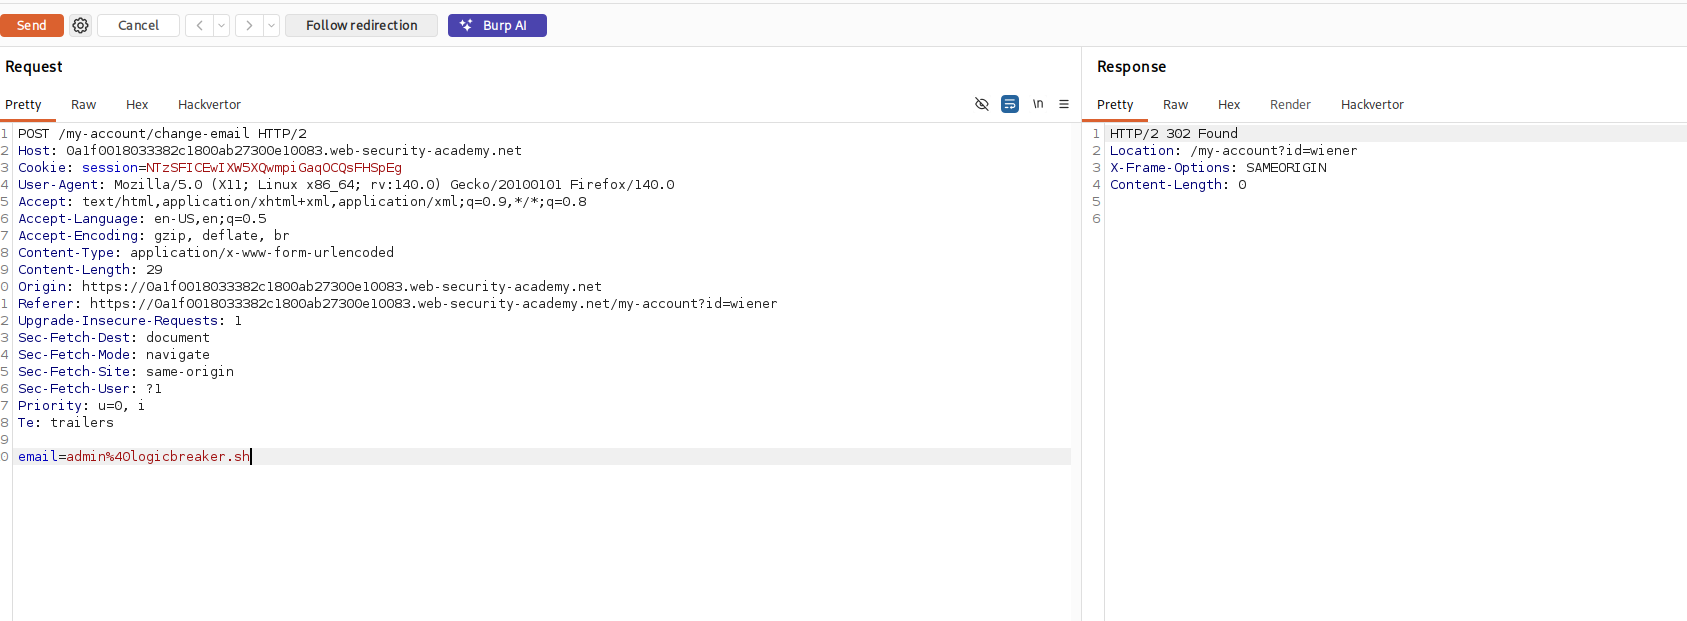Open Burp AI
1687x621 pixels.
click(x=497, y=25)
